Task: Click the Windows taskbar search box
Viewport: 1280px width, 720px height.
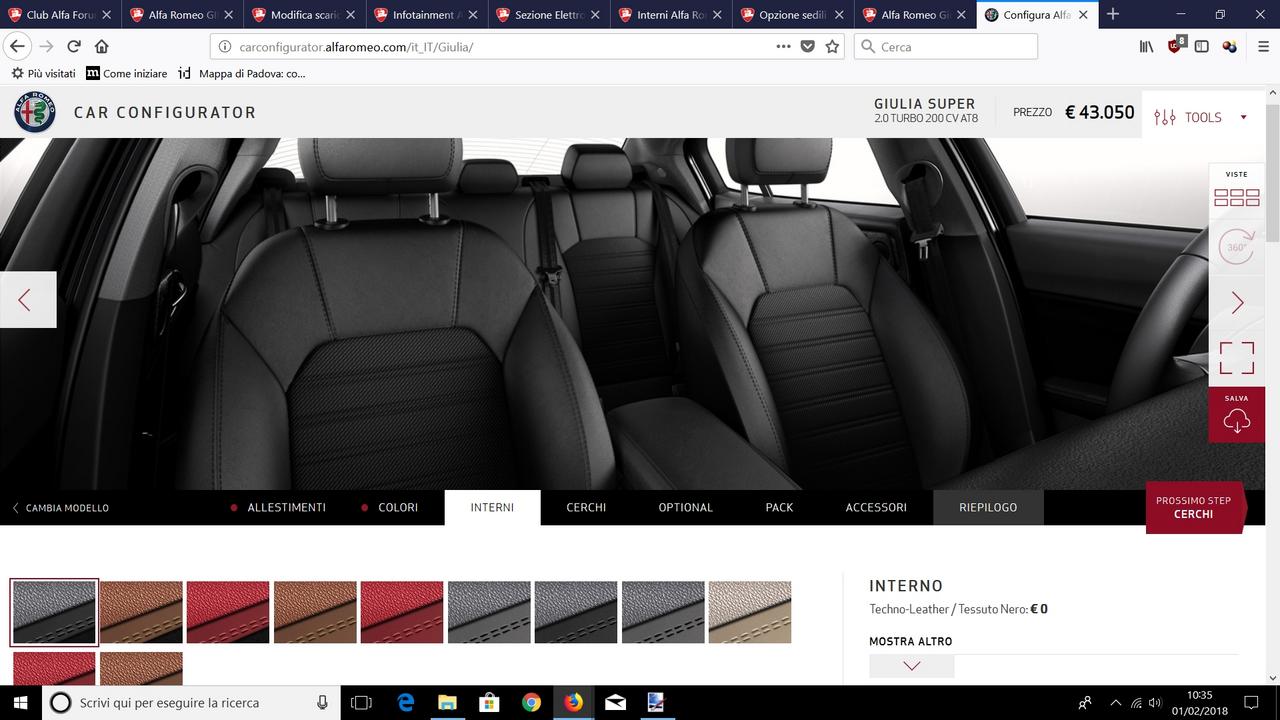Action: point(190,703)
